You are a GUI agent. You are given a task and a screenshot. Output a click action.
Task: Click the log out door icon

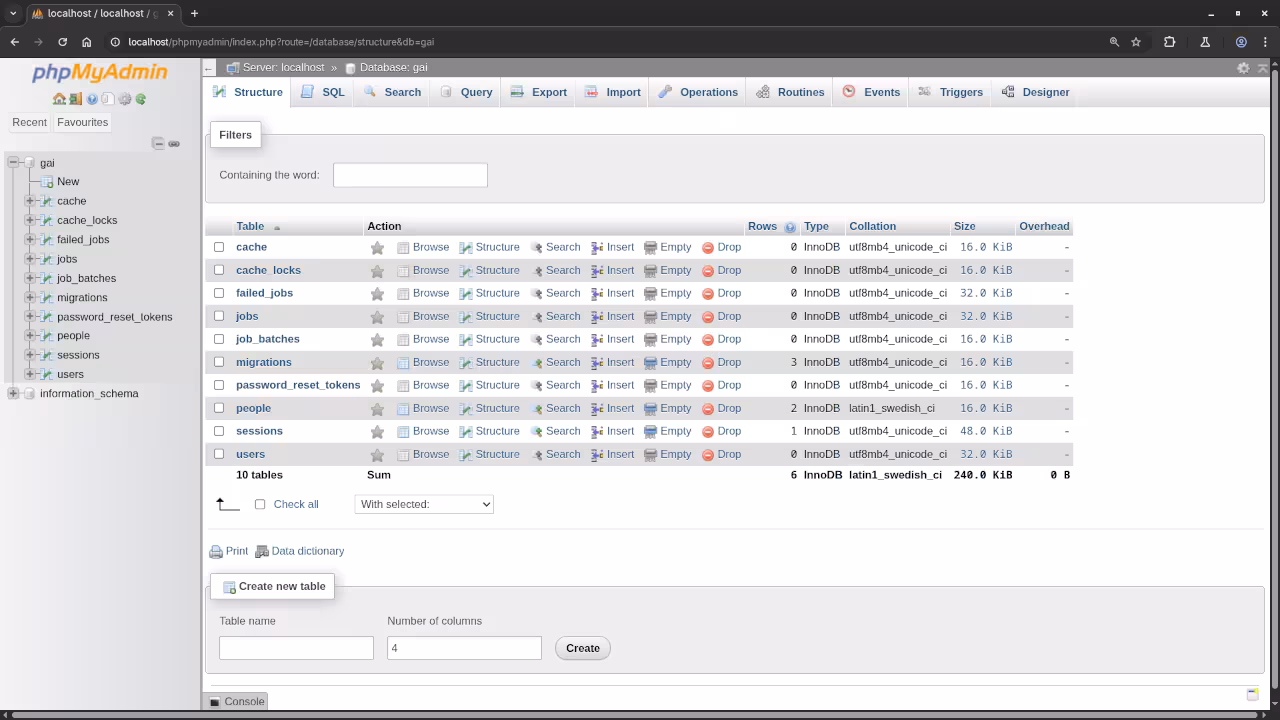75,99
